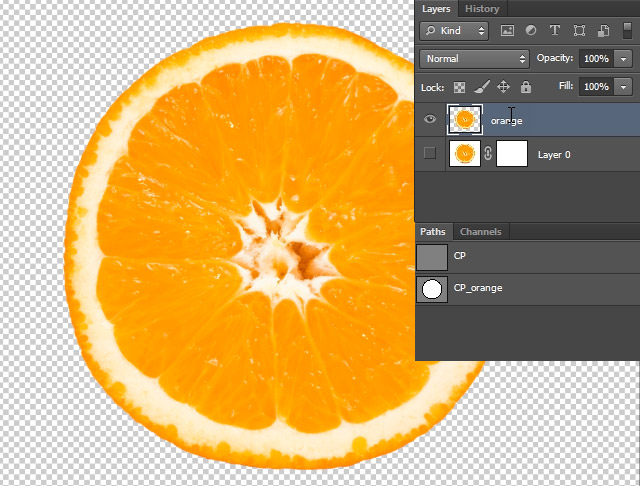Select the CP path row
Viewport: 640px width, 486px height.
tap(527, 257)
